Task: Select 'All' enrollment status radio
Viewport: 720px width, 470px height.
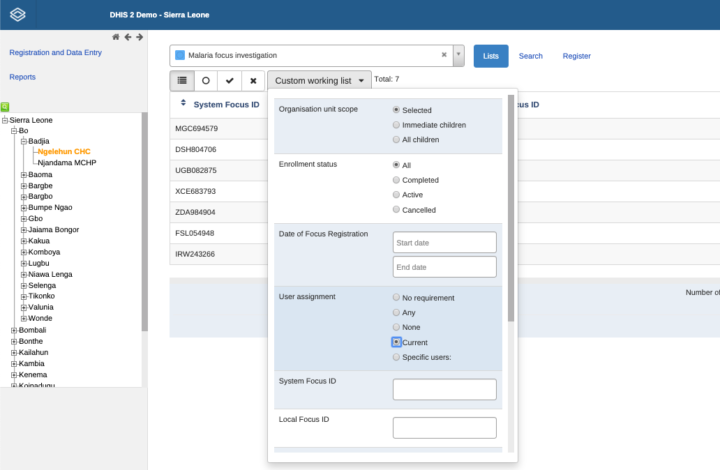Action: [x=396, y=165]
